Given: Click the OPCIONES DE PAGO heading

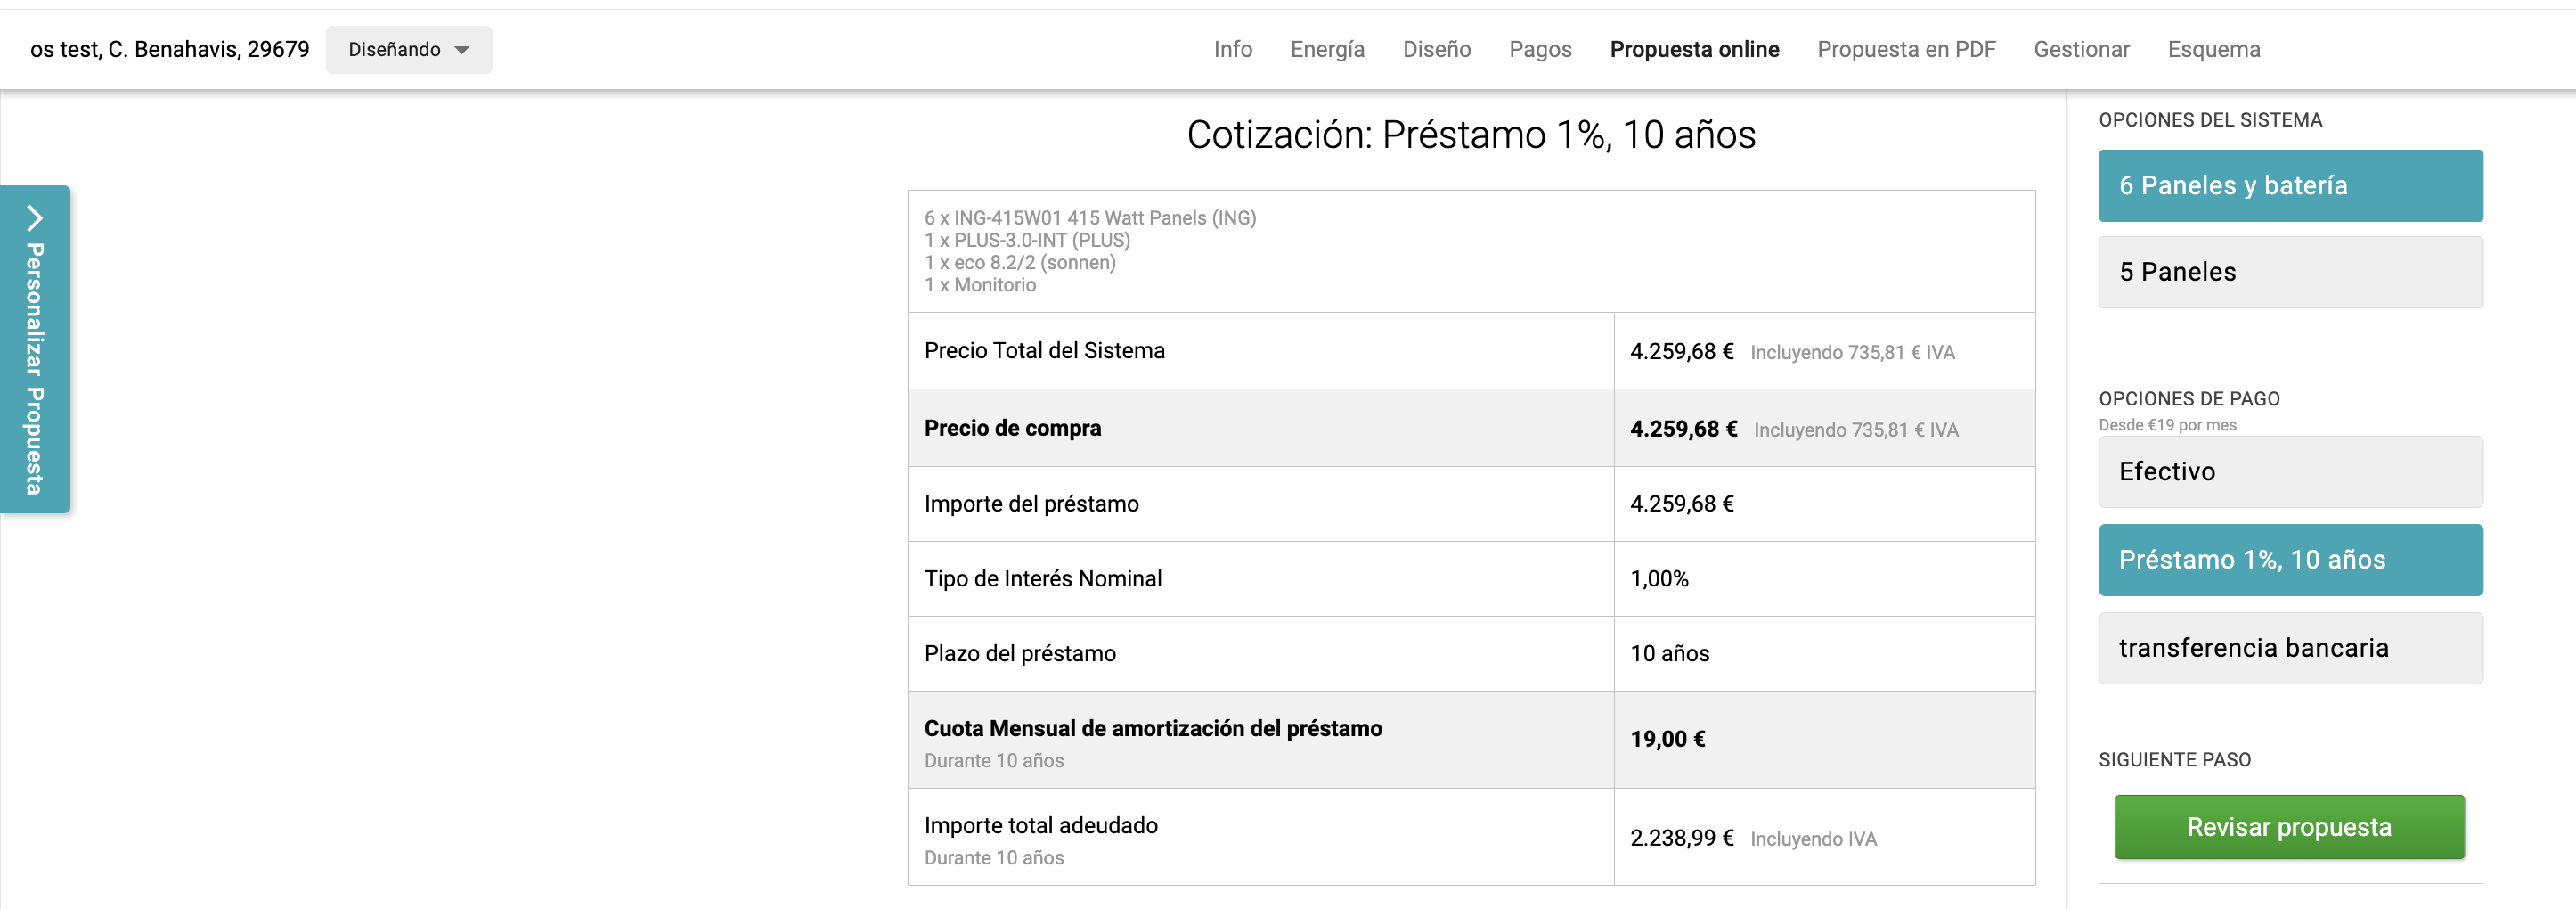Looking at the screenshot, I should (x=2189, y=399).
